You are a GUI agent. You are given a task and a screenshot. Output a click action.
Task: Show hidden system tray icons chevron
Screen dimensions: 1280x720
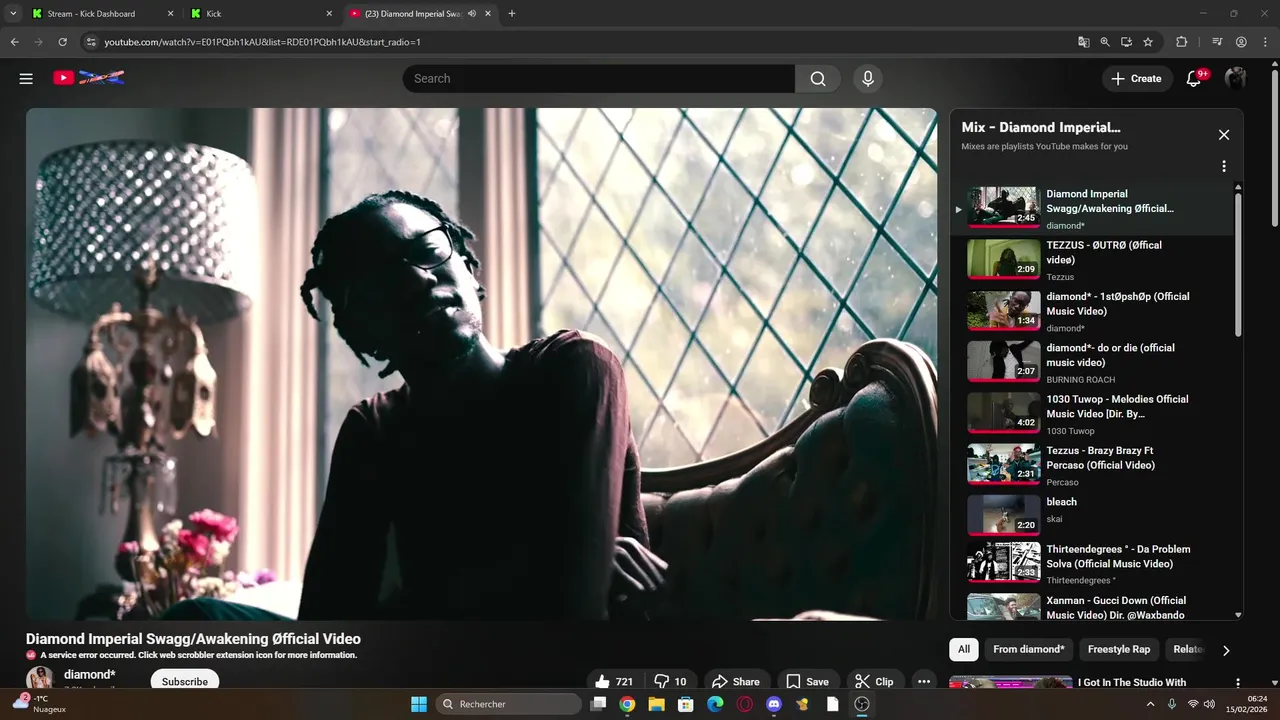pyautogui.click(x=1150, y=704)
